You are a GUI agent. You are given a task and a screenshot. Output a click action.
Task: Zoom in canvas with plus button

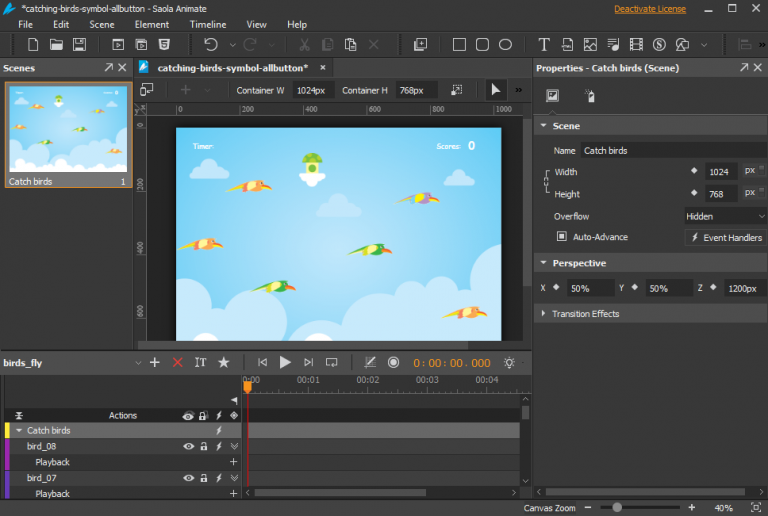click(x=692, y=507)
